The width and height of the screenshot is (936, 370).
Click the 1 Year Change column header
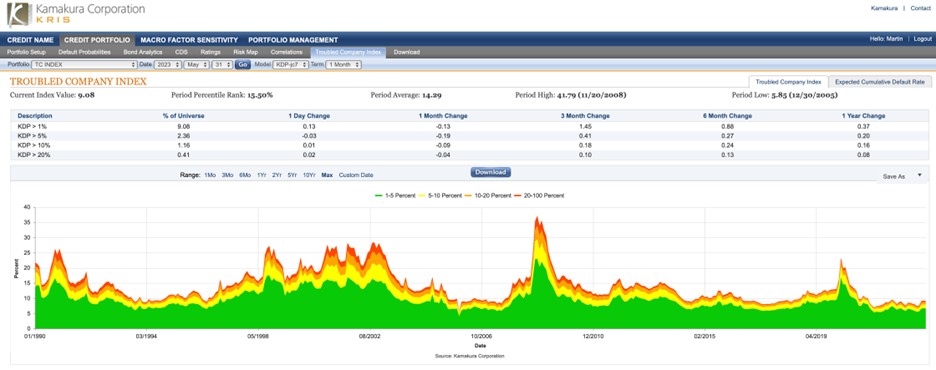(x=863, y=116)
